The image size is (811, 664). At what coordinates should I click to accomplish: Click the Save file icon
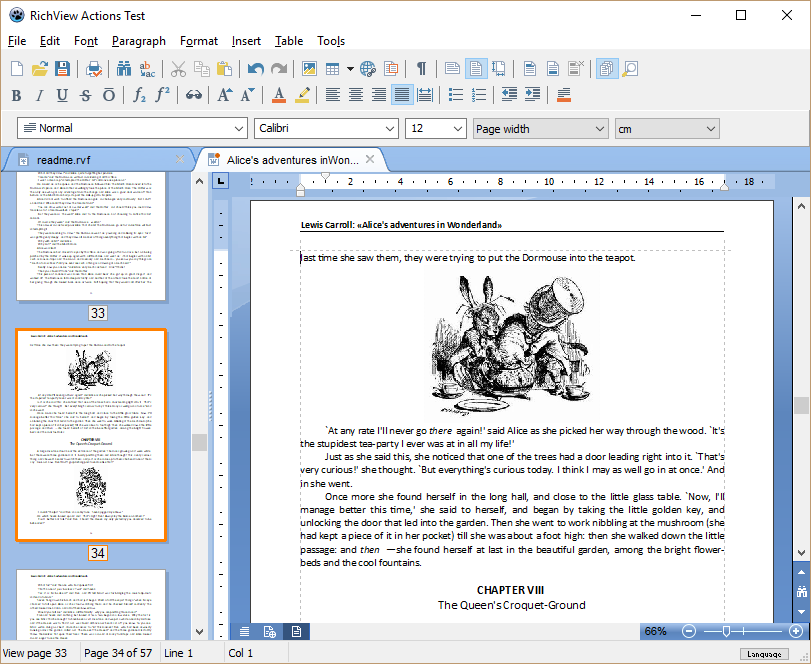click(62, 69)
